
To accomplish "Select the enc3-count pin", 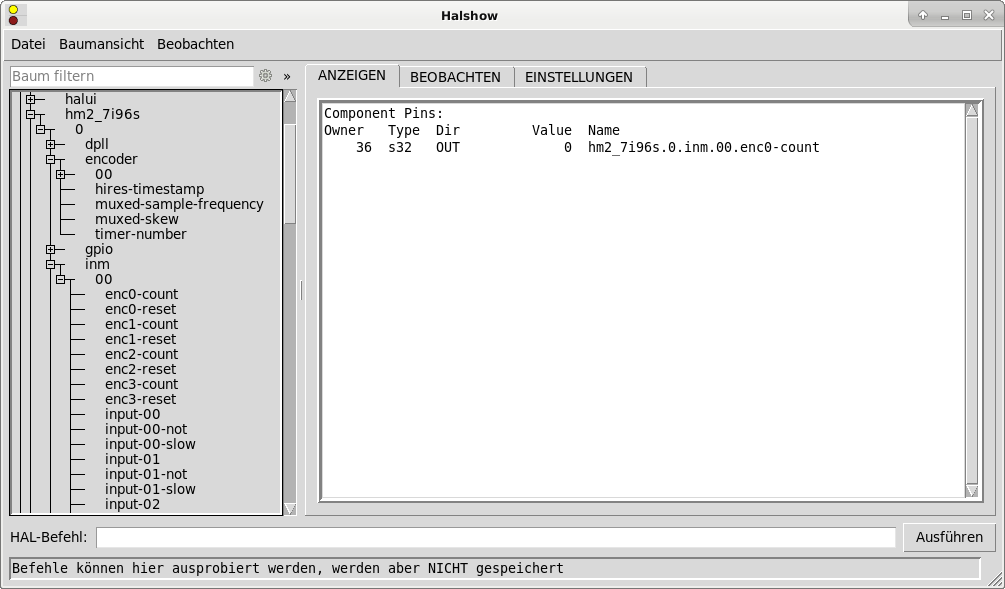I will pyautogui.click(x=142, y=384).
